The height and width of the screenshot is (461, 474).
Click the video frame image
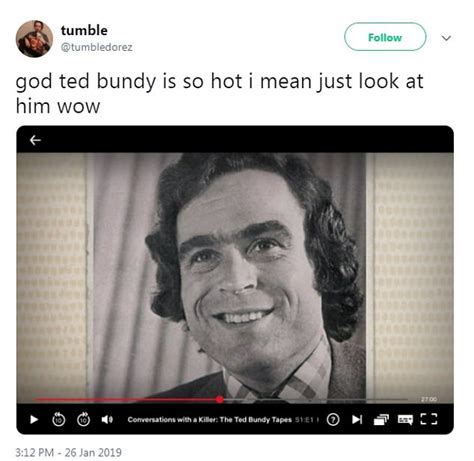(235, 277)
